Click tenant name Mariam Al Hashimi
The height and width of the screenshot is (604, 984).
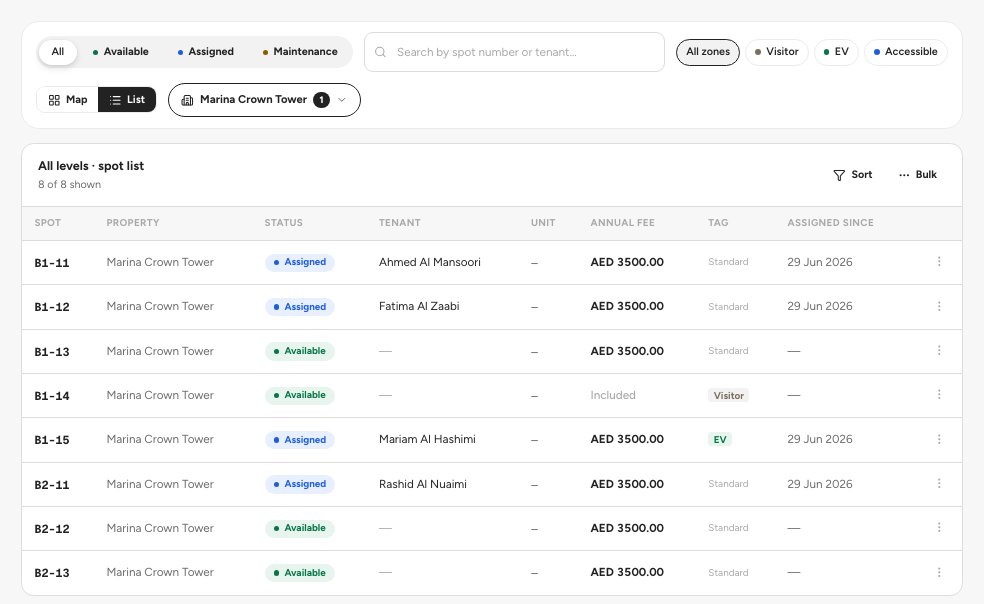click(x=427, y=440)
